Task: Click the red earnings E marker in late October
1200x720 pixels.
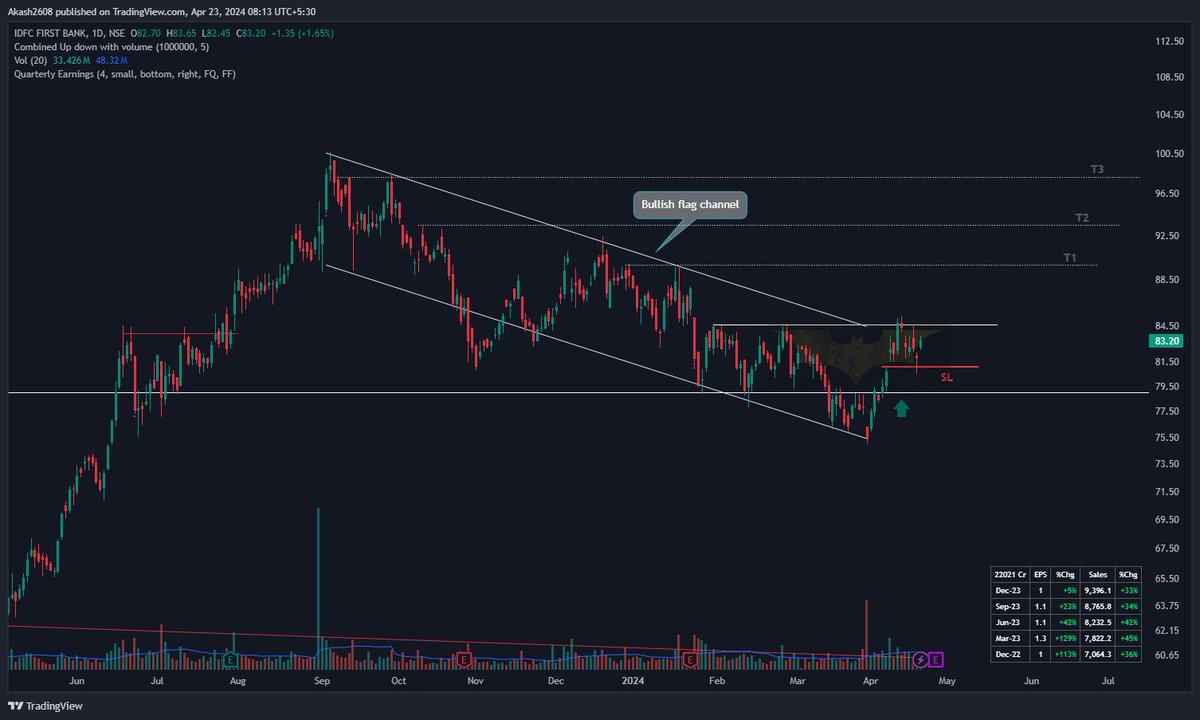Action: click(463, 660)
